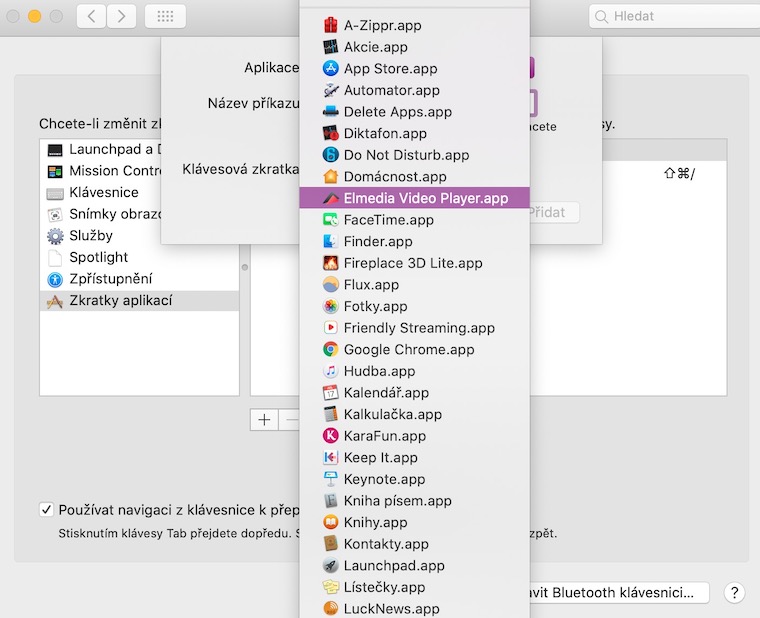Select Spotlight category in sidebar
The width and height of the screenshot is (760, 618).
coord(140,257)
